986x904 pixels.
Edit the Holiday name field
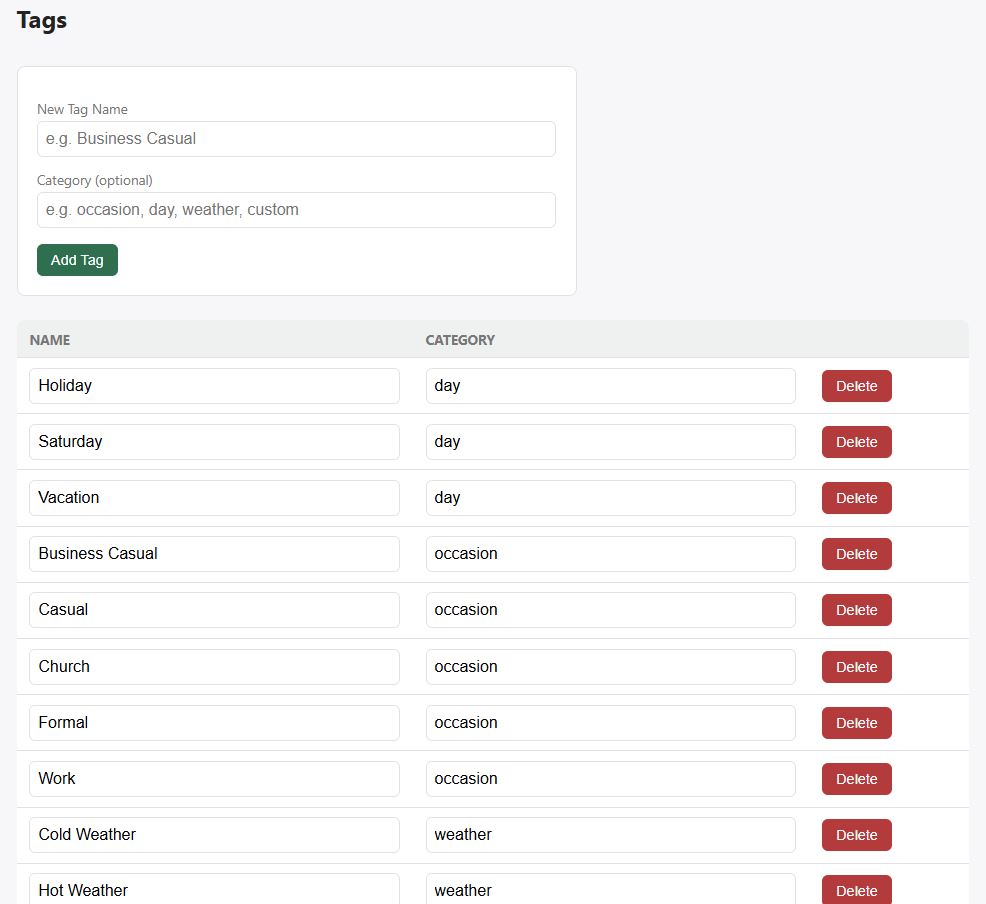click(214, 386)
